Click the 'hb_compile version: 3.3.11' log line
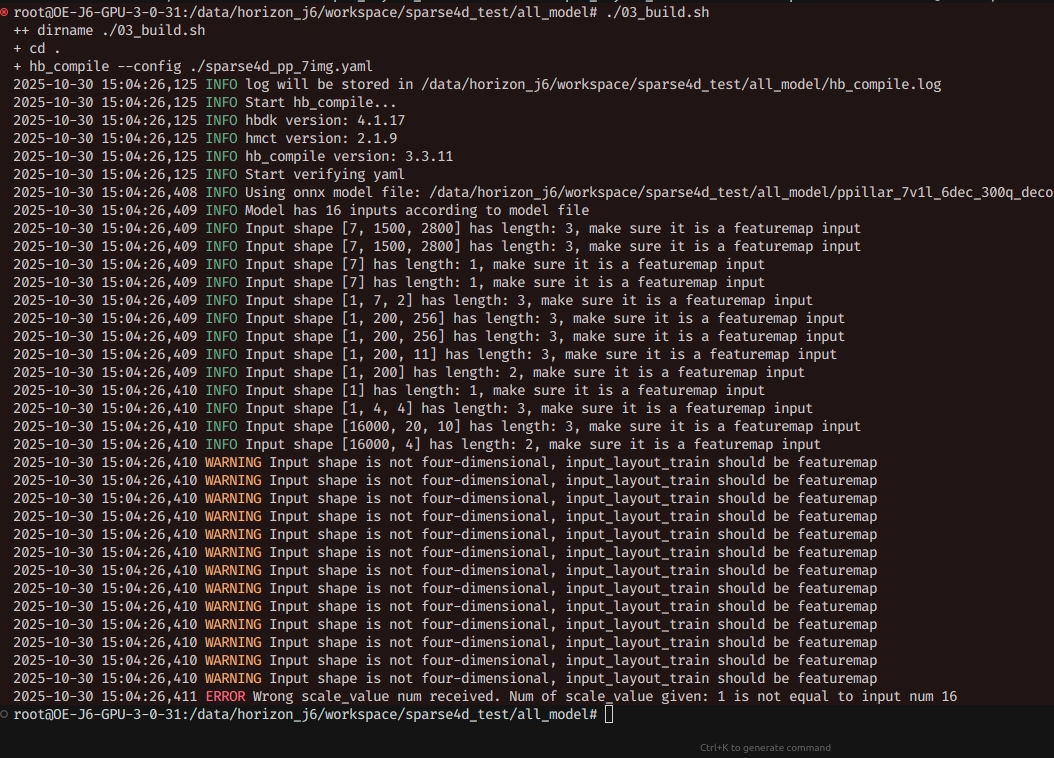This screenshot has width=1054, height=758. tap(349, 156)
